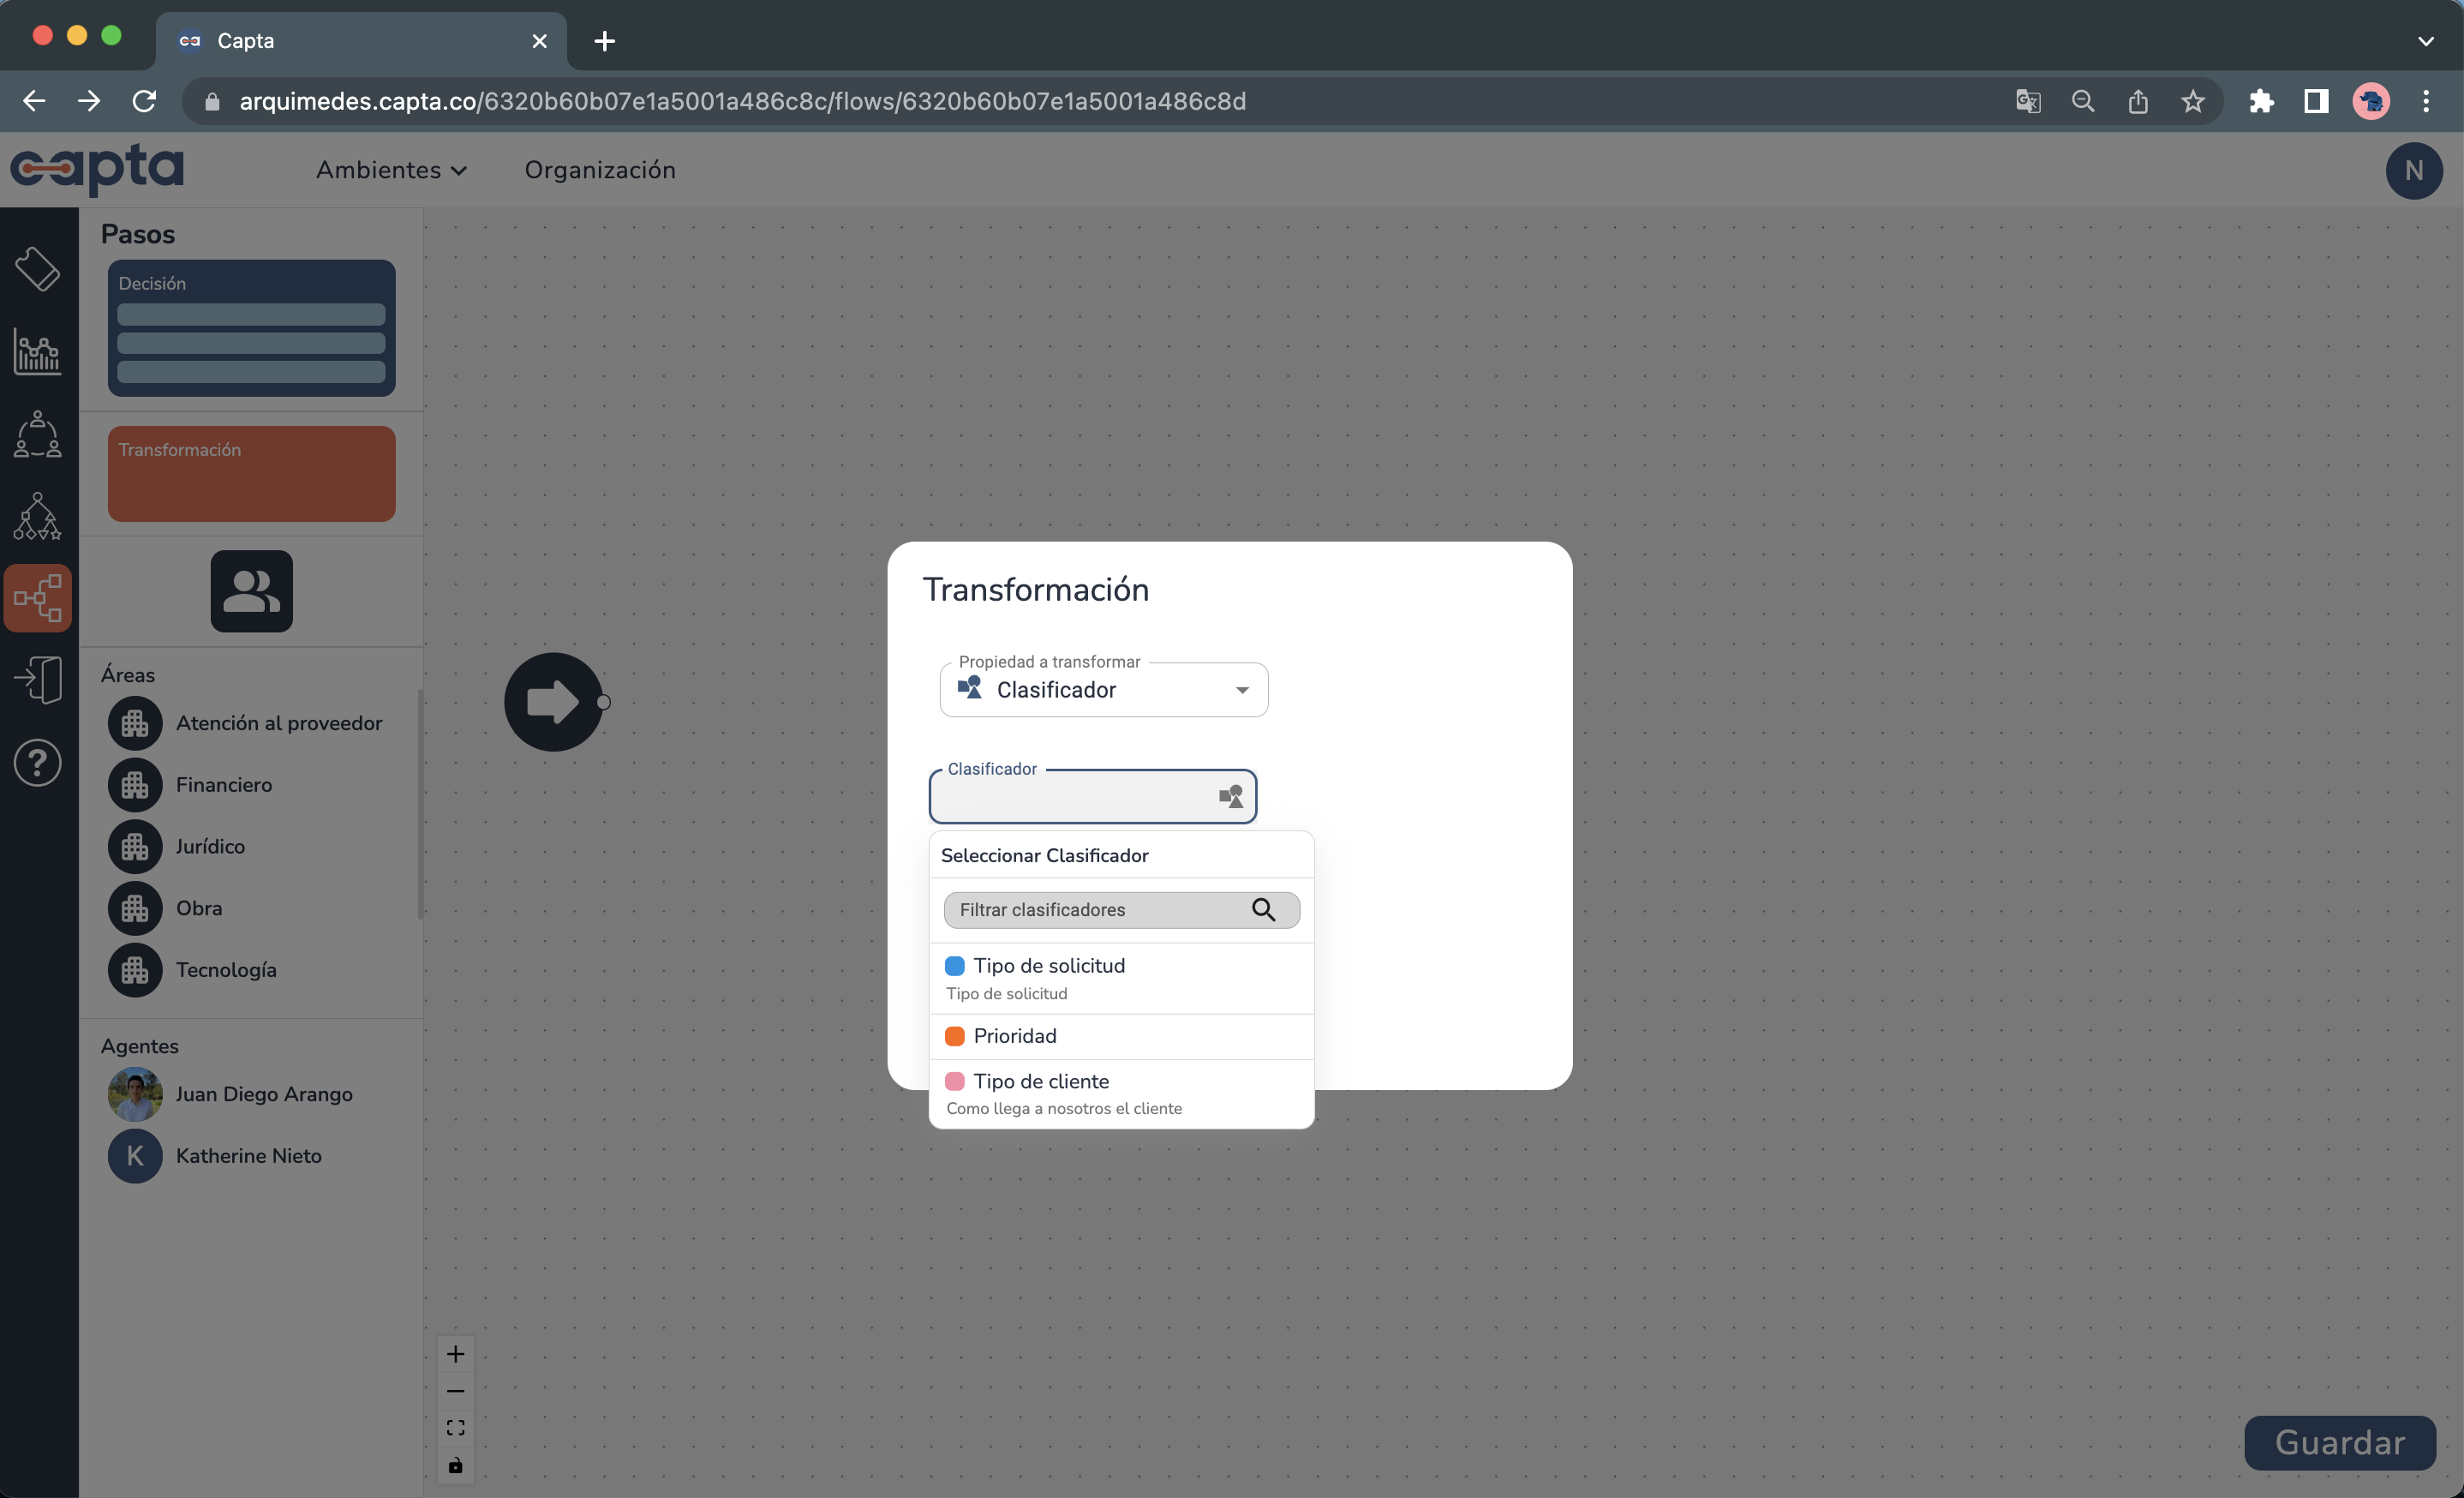
Task: Click the hierarchy tree sidebar icon
Action: [38, 516]
